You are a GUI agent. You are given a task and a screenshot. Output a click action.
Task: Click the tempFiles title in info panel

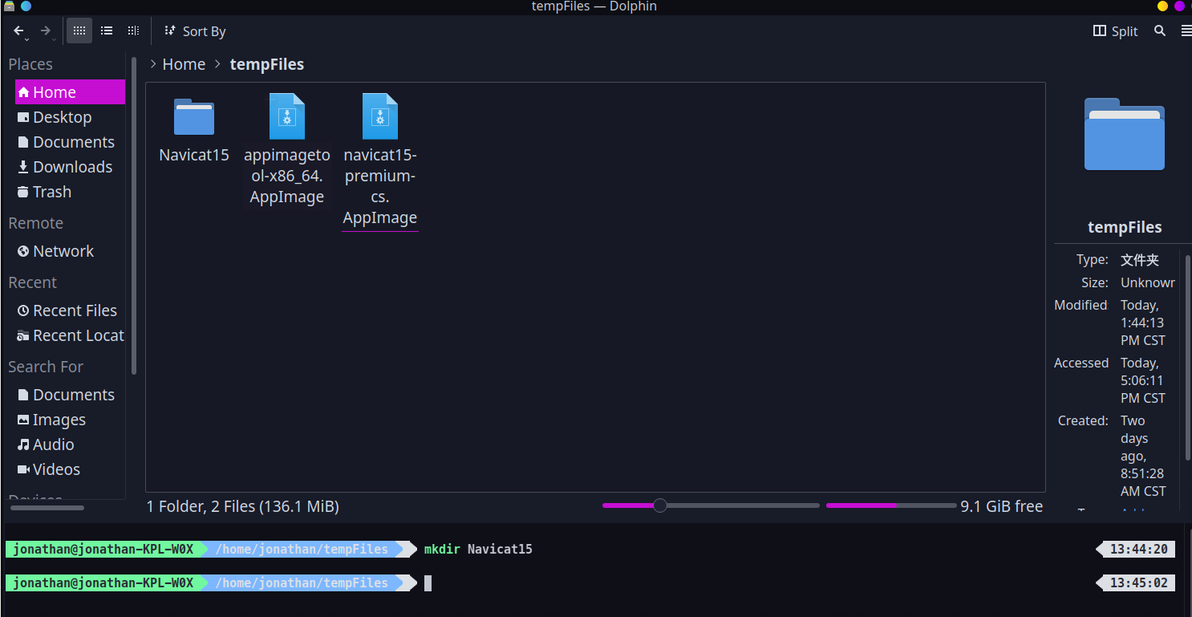pyautogui.click(x=1124, y=226)
